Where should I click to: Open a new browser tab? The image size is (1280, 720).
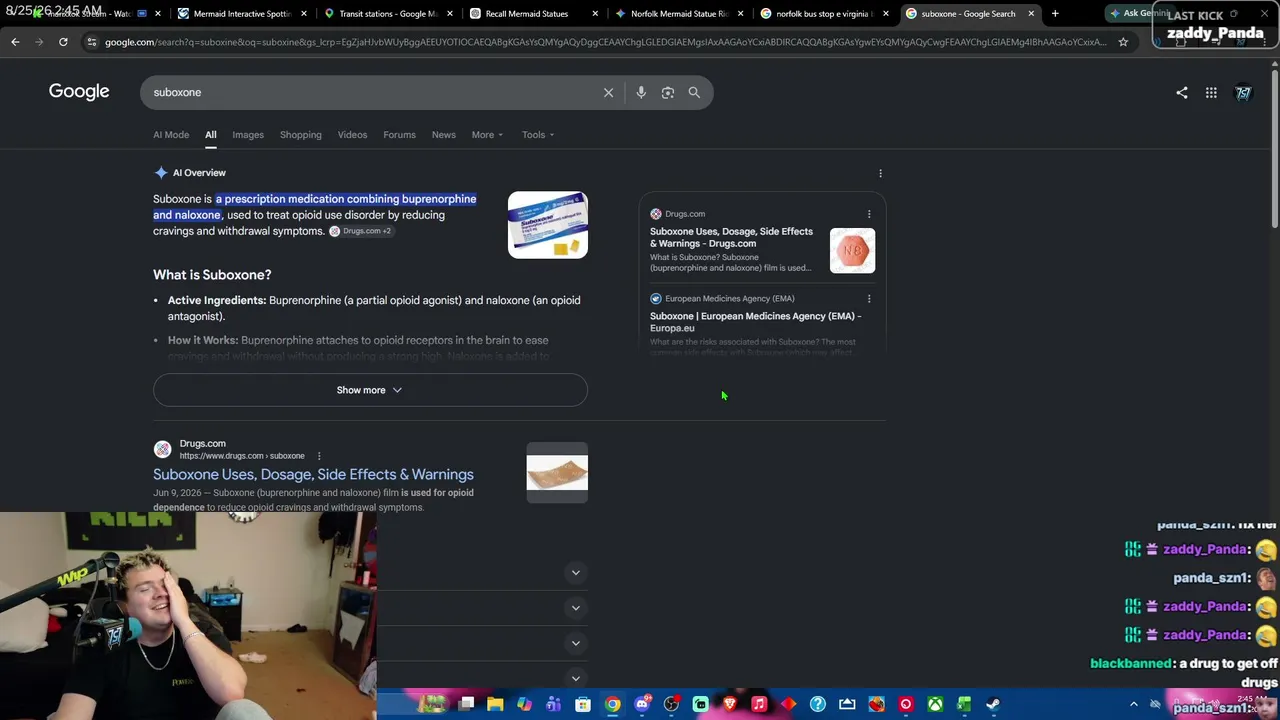click(1055, 14)
